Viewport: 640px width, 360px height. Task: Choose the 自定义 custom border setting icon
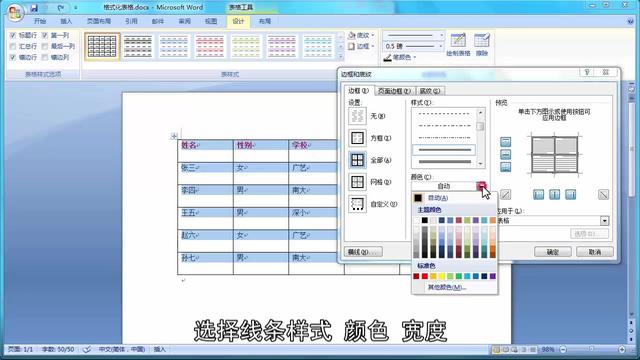(357, 204)
